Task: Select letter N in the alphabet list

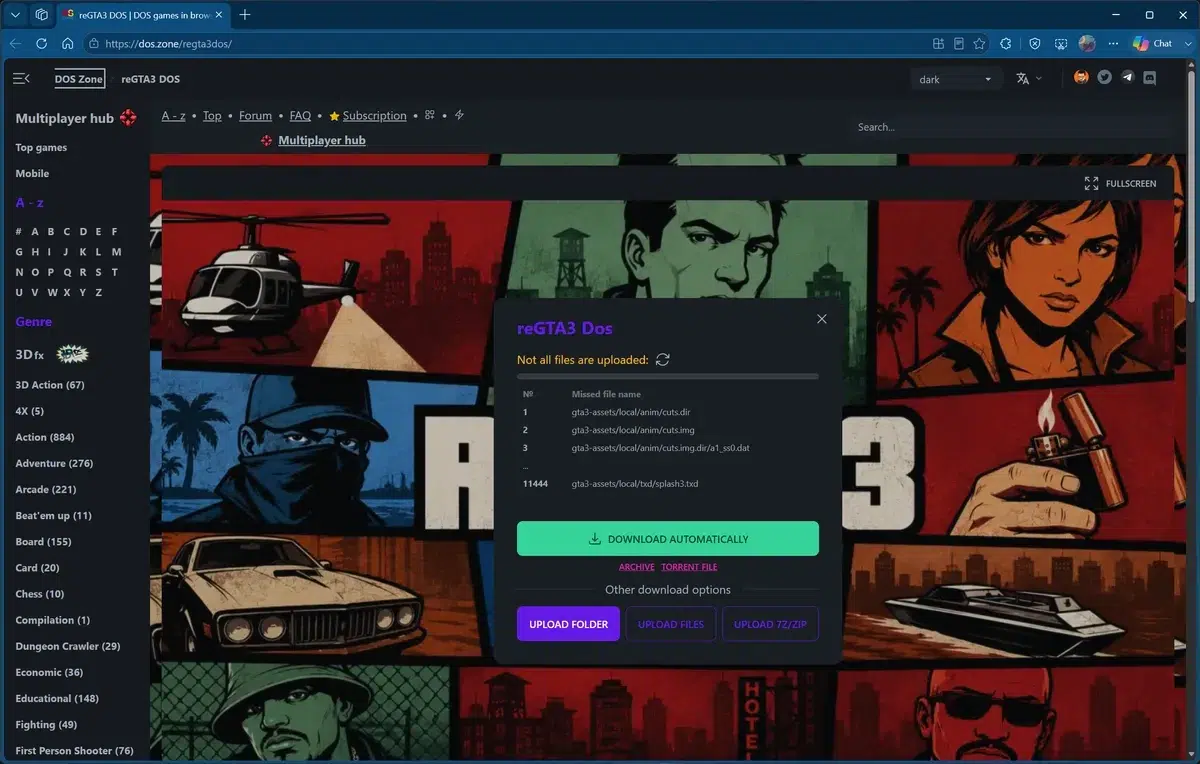Action: coord(19,272)
